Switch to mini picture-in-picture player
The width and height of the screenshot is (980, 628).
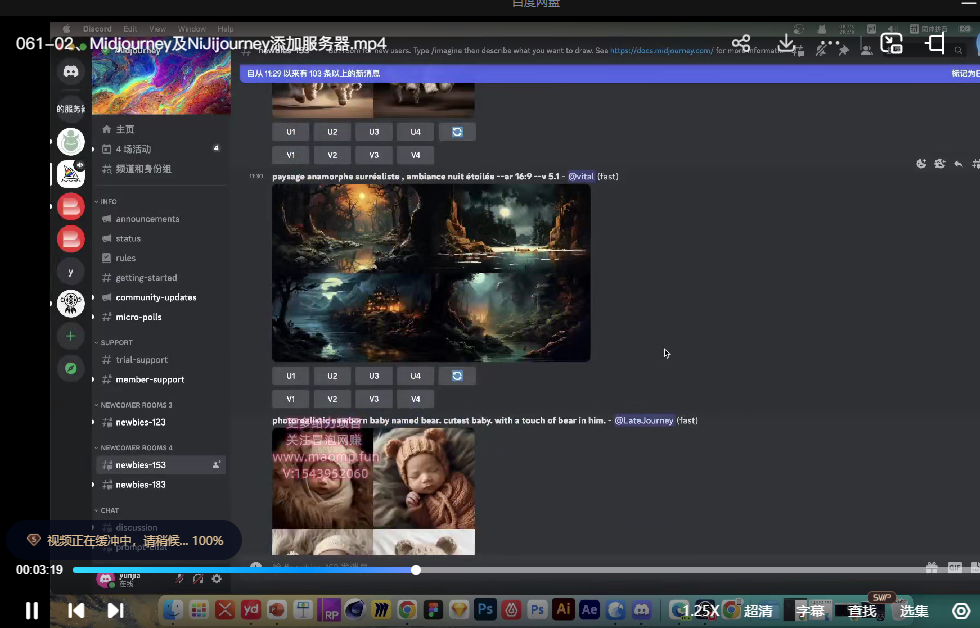point(891,43)
